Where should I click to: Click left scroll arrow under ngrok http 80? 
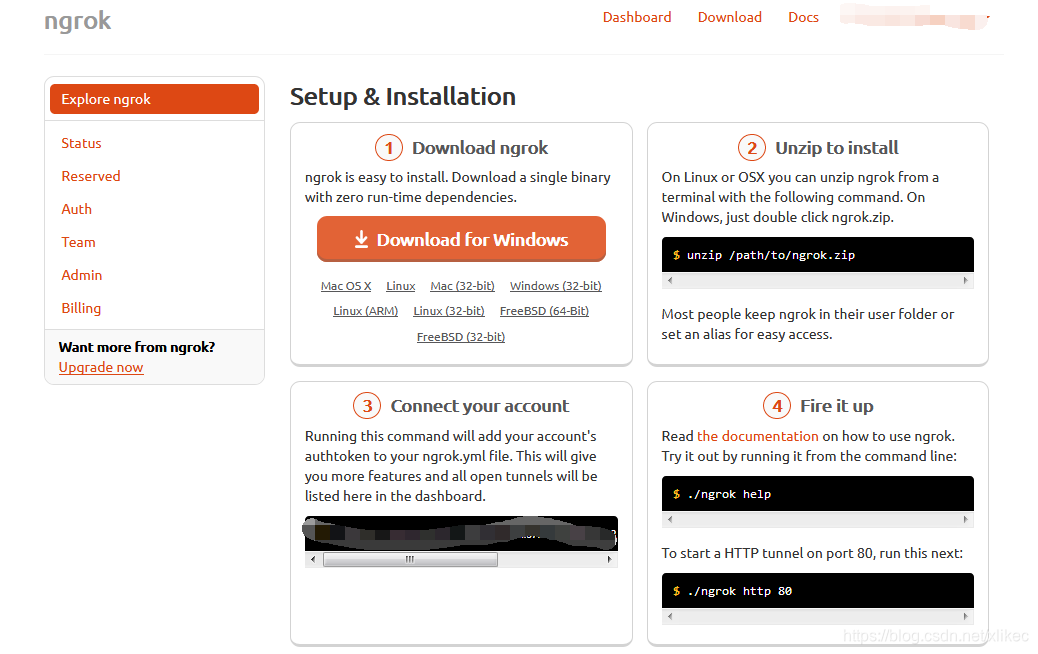[670, 616]
